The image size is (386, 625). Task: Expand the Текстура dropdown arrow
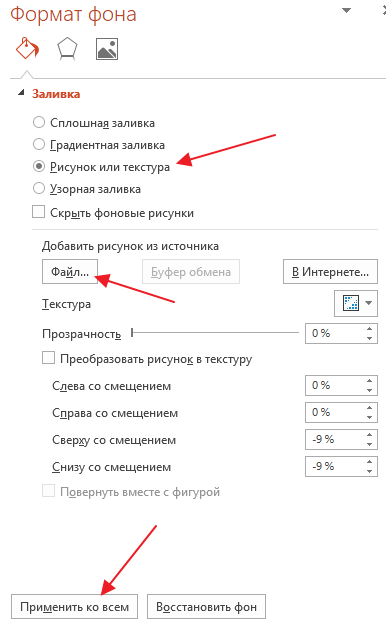click(x=369, y=303)
